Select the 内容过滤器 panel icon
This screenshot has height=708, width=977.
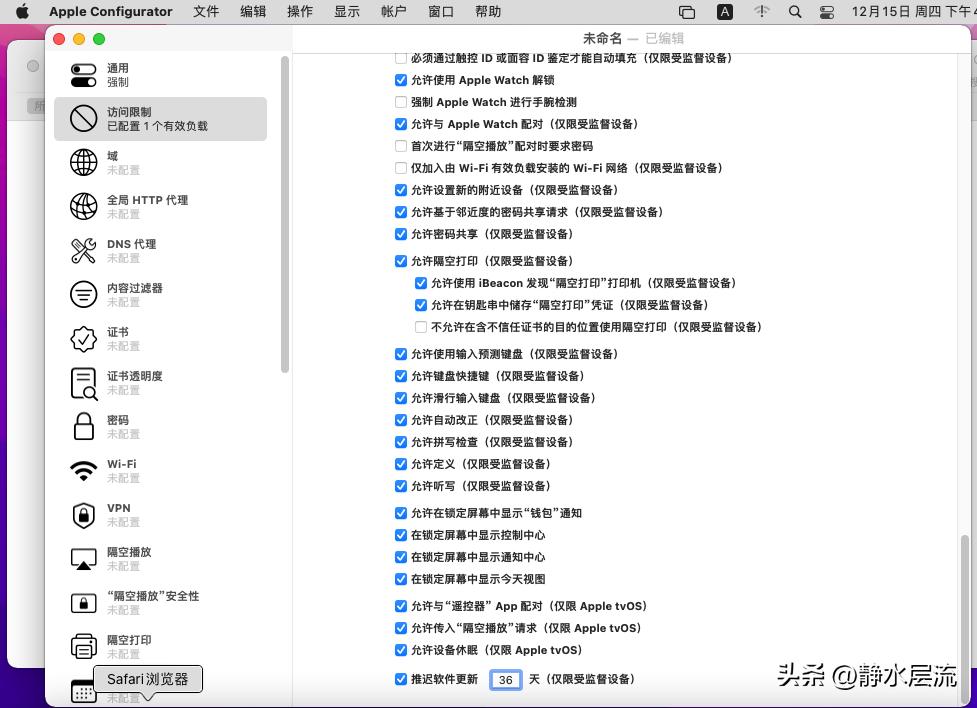tap(85, 294)
